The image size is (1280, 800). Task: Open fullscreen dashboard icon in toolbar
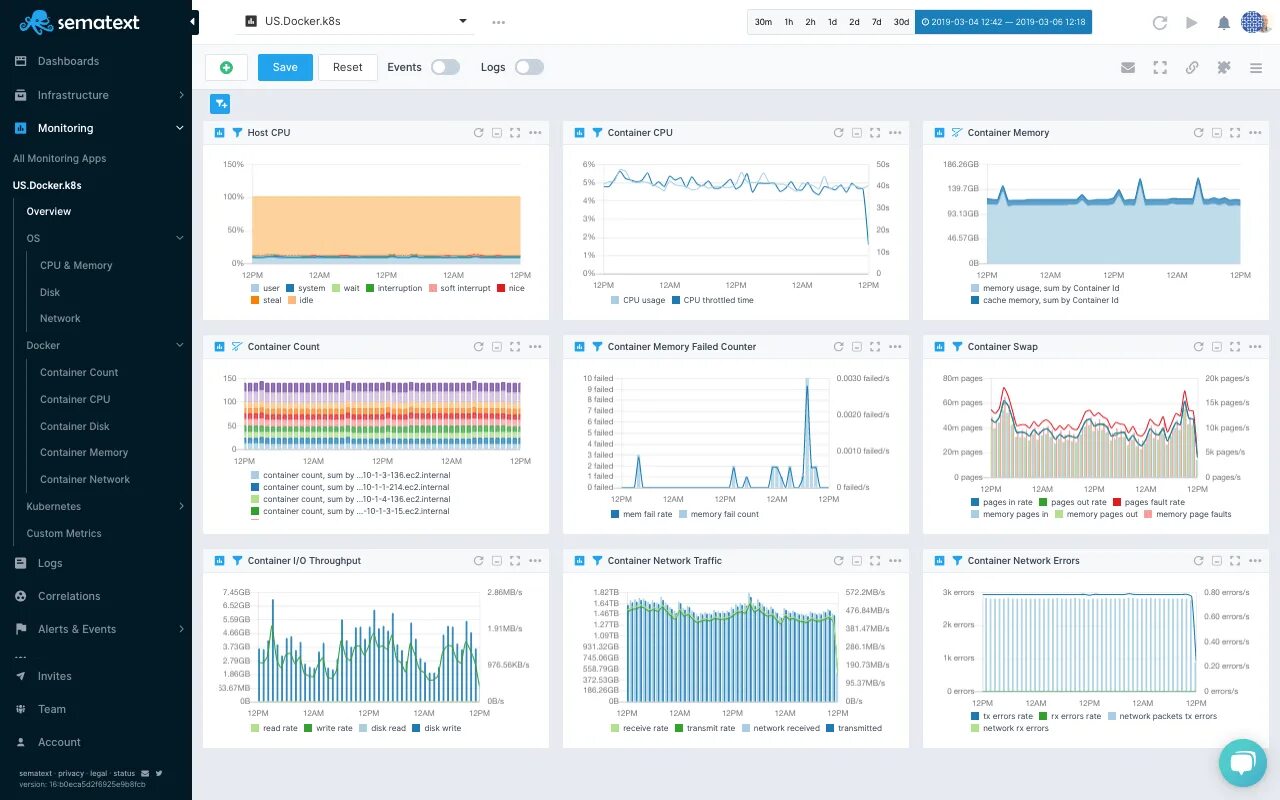point(1160,68)
